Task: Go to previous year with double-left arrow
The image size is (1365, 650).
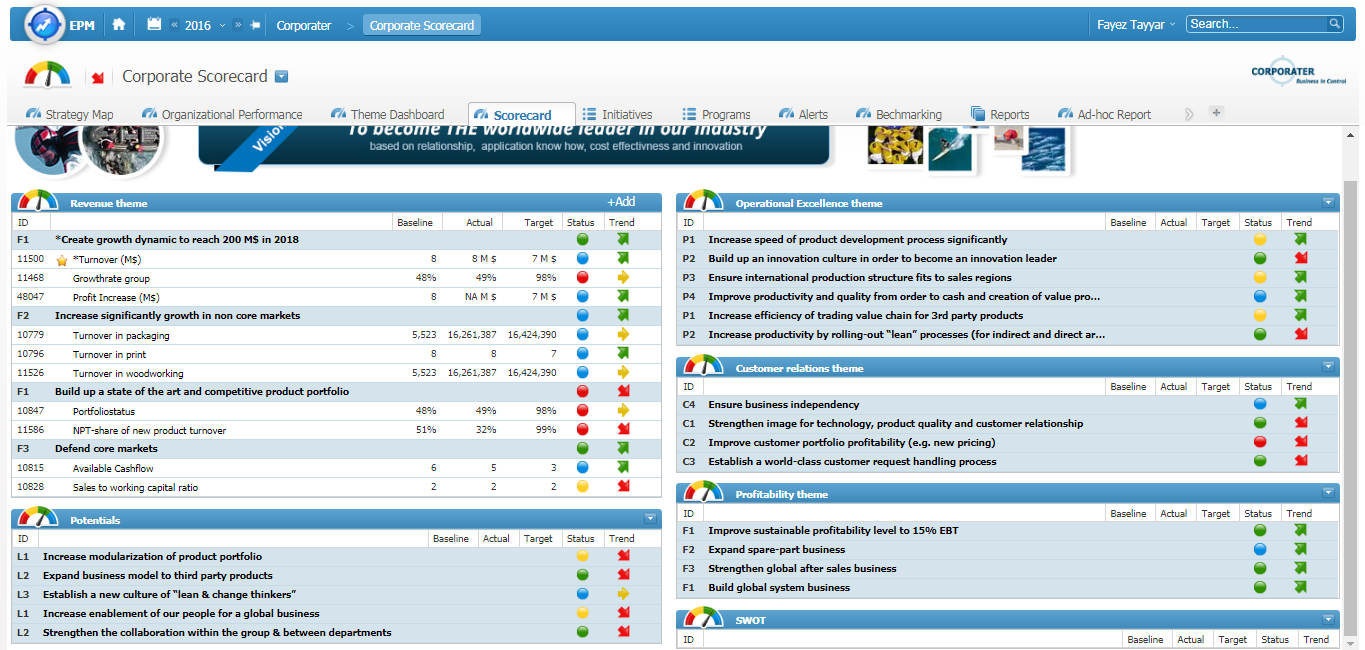Action: [175, 25]
